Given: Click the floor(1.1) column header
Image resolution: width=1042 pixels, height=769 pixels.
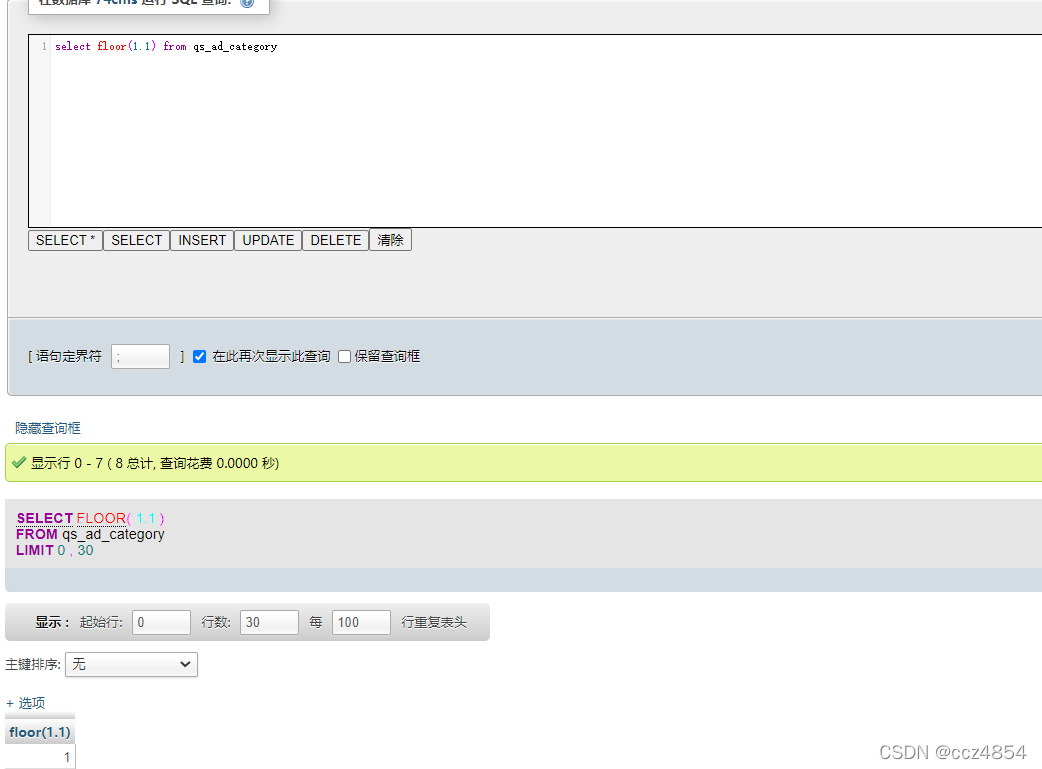Looking at the screenshot, I should point(39,731).
